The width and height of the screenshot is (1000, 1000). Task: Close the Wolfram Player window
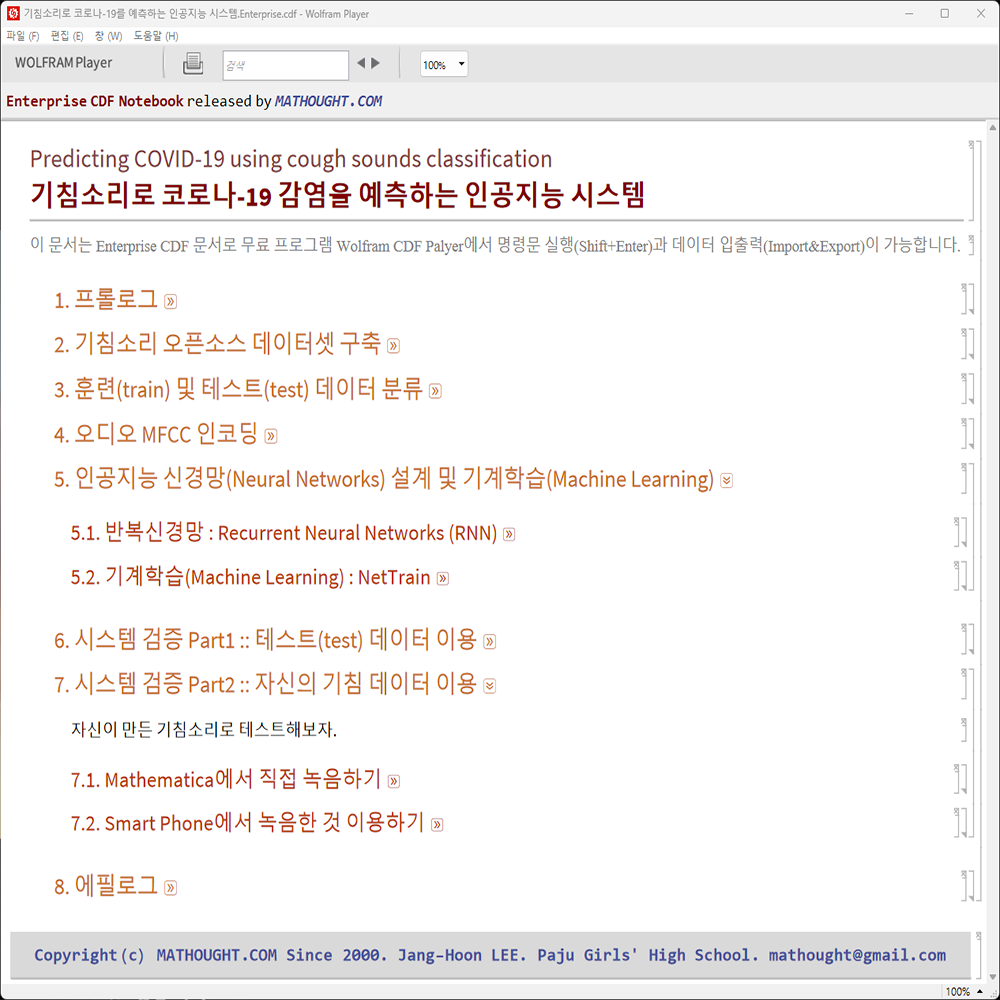pos(980,13)
